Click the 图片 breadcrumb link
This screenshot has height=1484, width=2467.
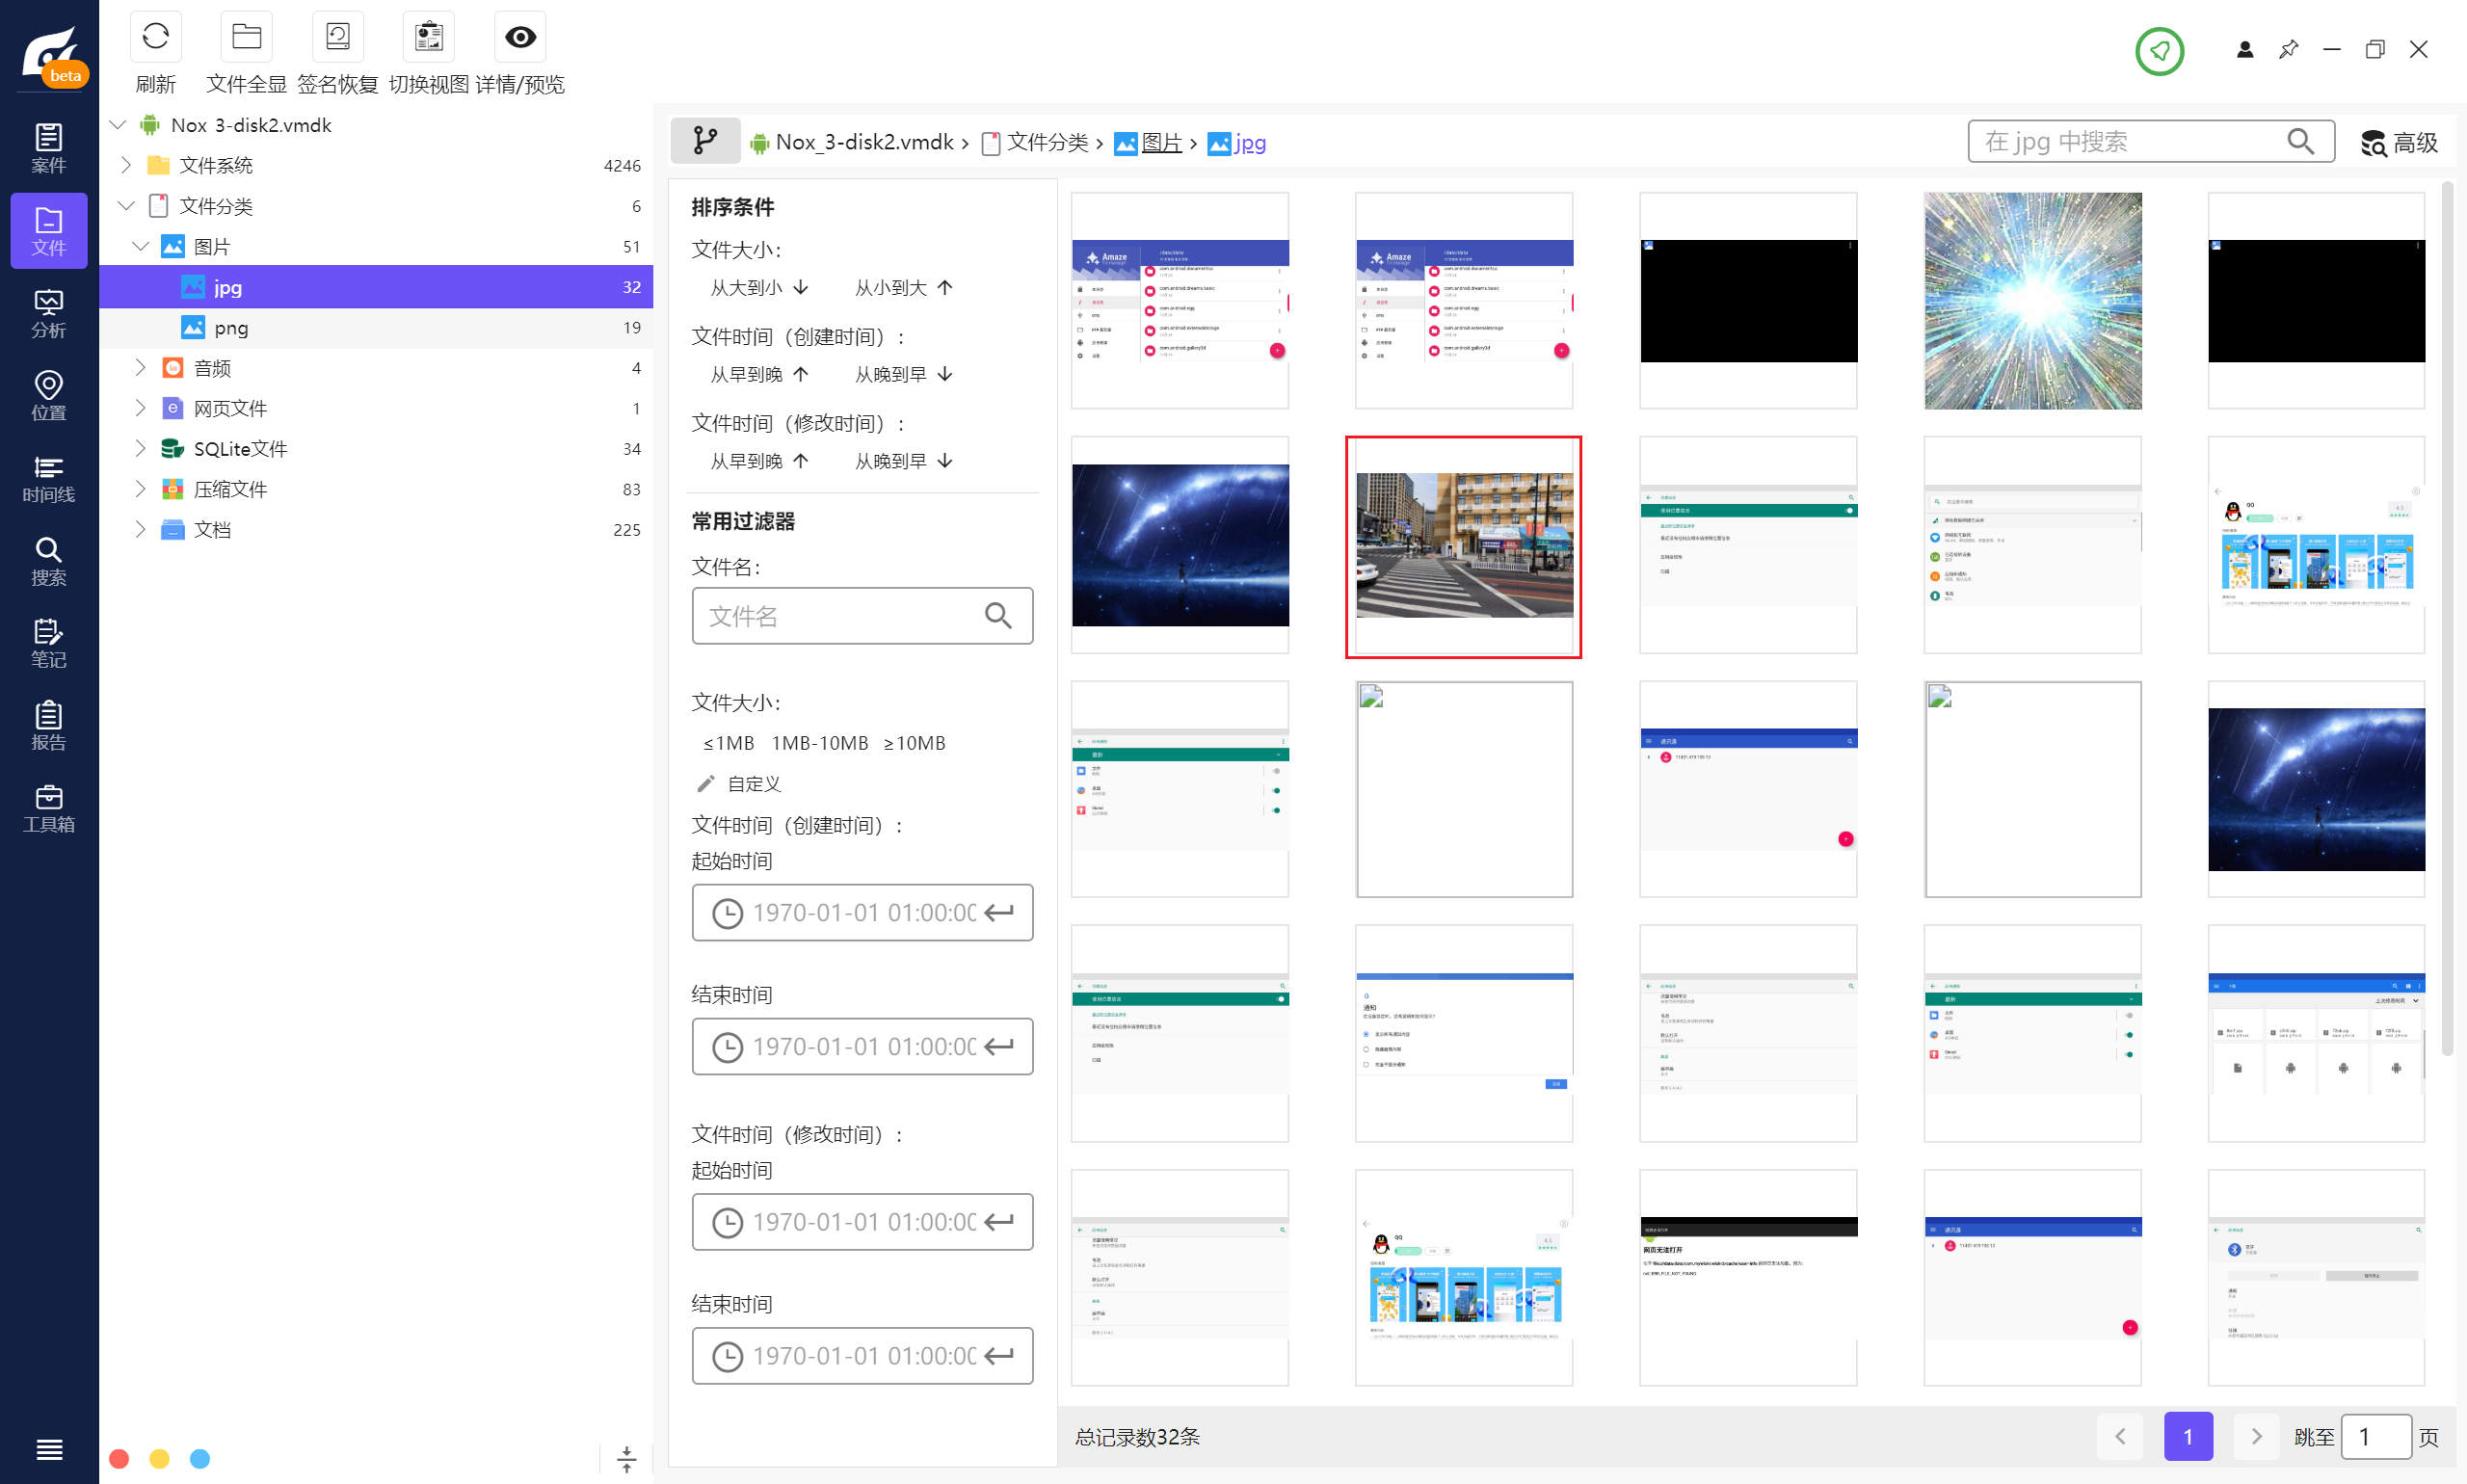(x=1148, y=142)
